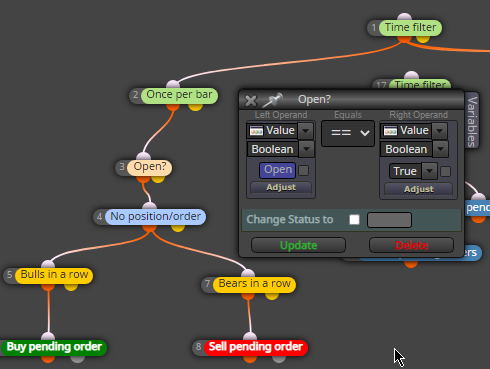Click input connector atop Sell pending order
The width and height of the screenshot is (490, 369).
[250, 336]
